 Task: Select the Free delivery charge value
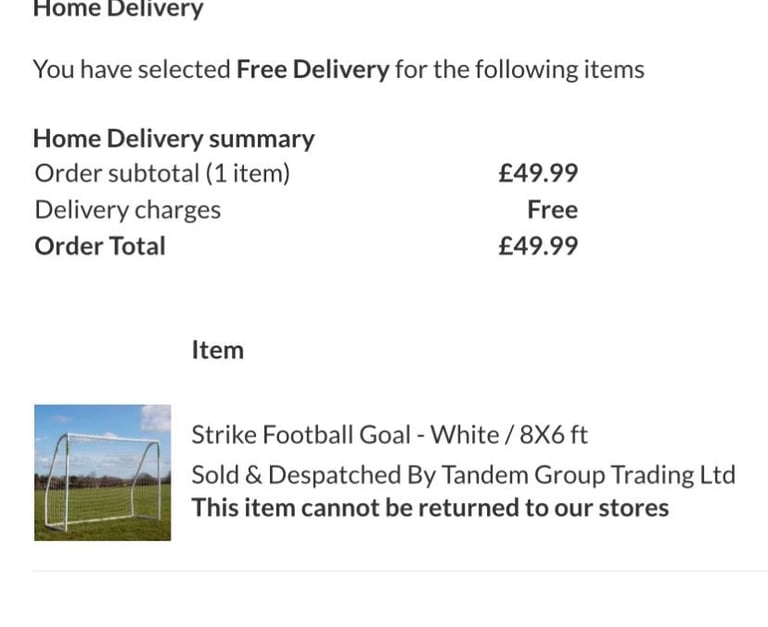(x=552, y=210)
